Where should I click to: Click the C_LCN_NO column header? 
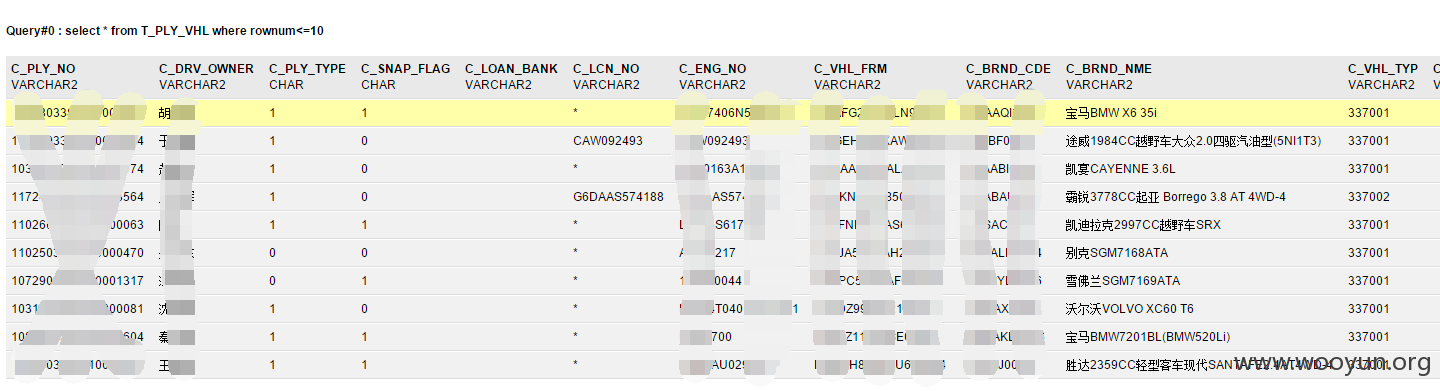point(606,69)
